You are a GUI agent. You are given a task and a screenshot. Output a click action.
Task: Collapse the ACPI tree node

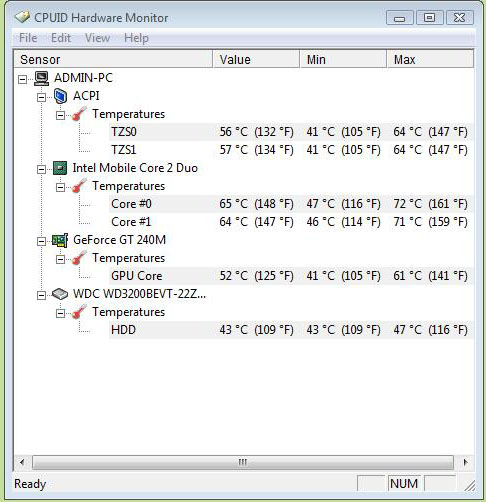(x=41, y=97)
